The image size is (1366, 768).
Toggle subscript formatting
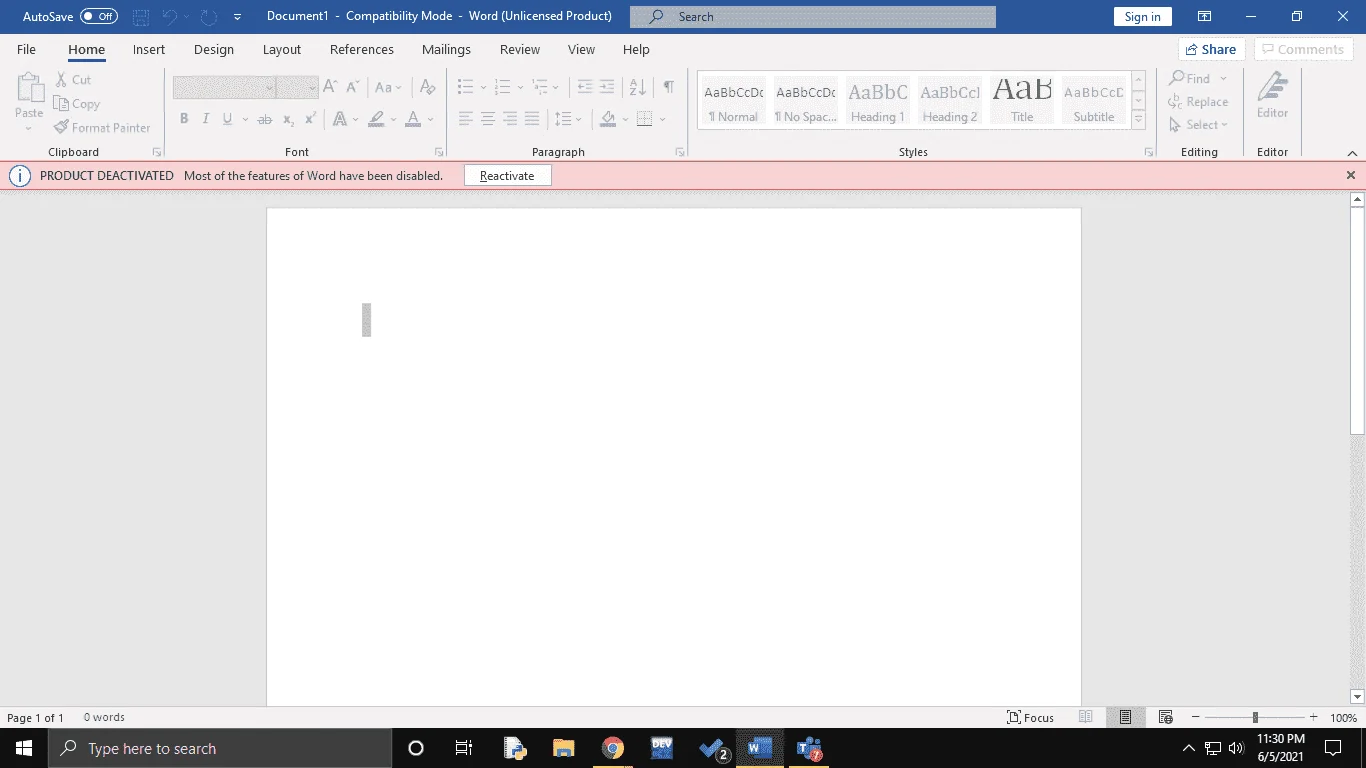[x=288, y=119]
